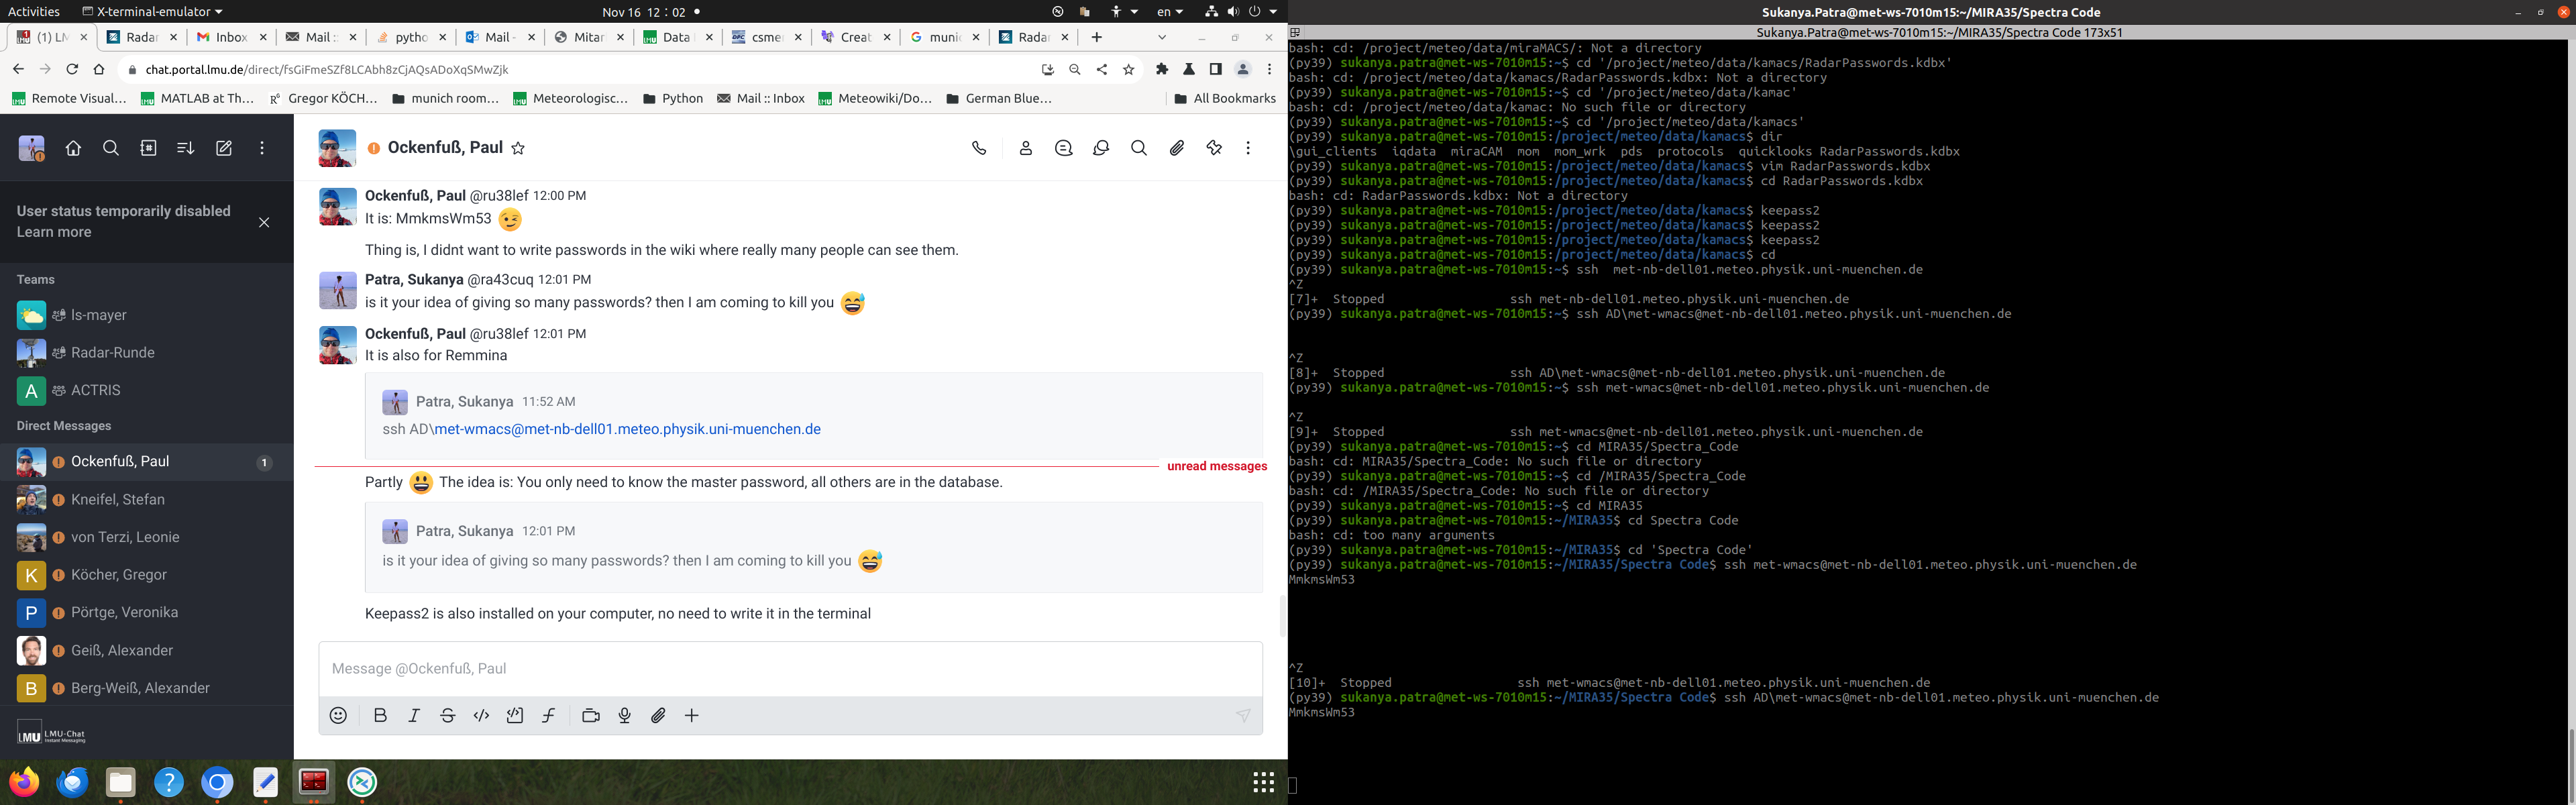Open the directory icon in sidebar
This screenshot has width=2576, height=805.
point(148,148)
